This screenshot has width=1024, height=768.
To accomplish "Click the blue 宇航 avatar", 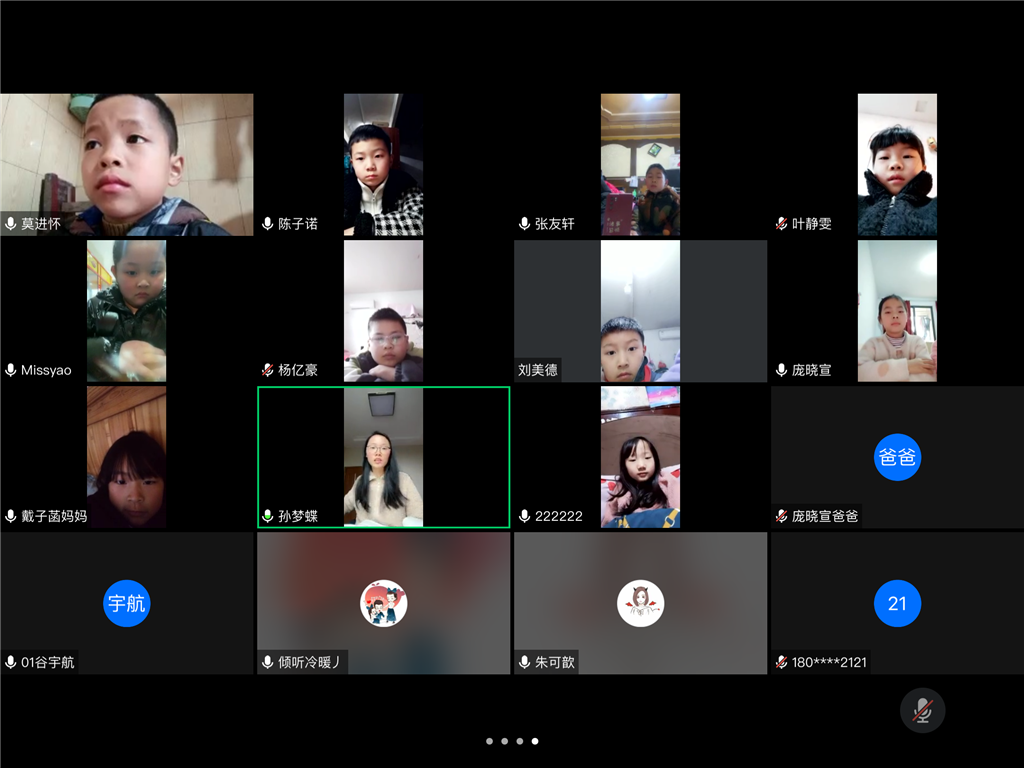I will pos(127,603).
